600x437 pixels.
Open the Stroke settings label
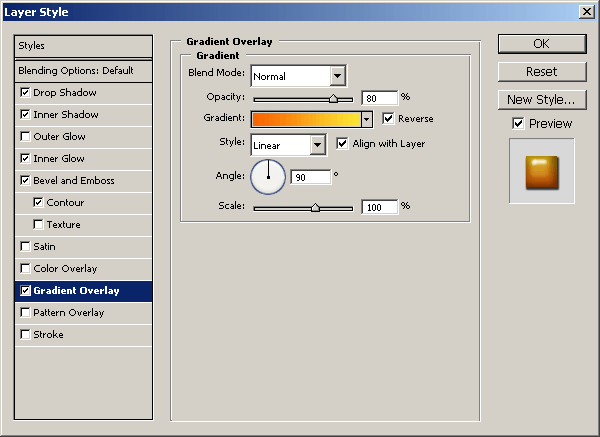pos(48,335)
